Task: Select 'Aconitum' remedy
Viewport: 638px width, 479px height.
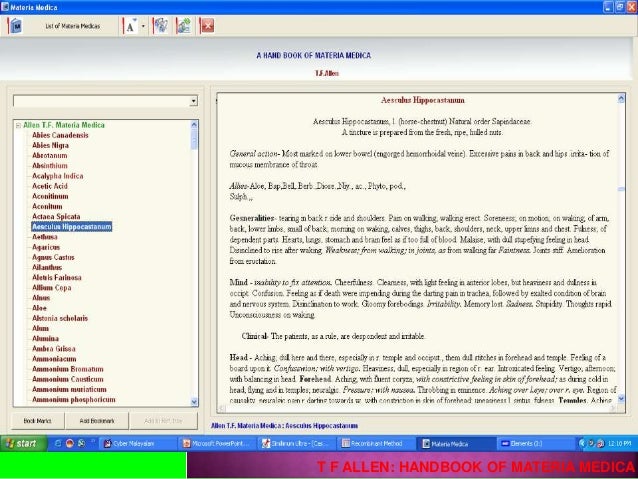Action: point(47,206)
